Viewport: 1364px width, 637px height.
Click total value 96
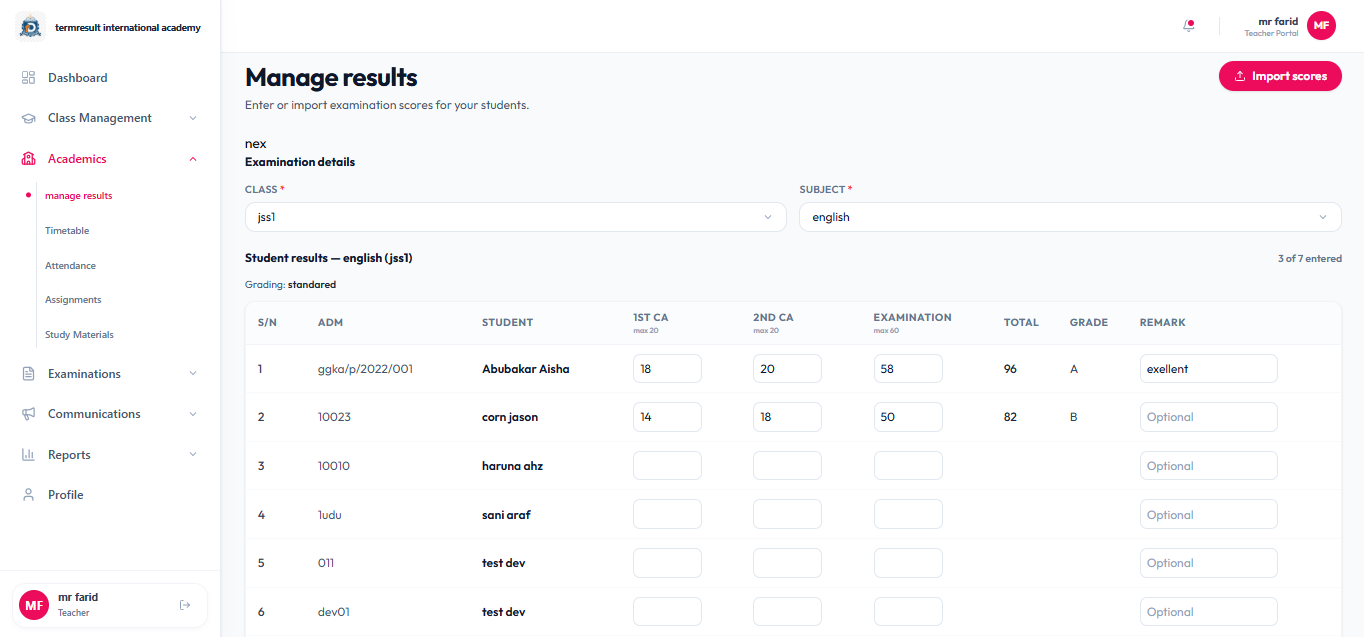1010,369
